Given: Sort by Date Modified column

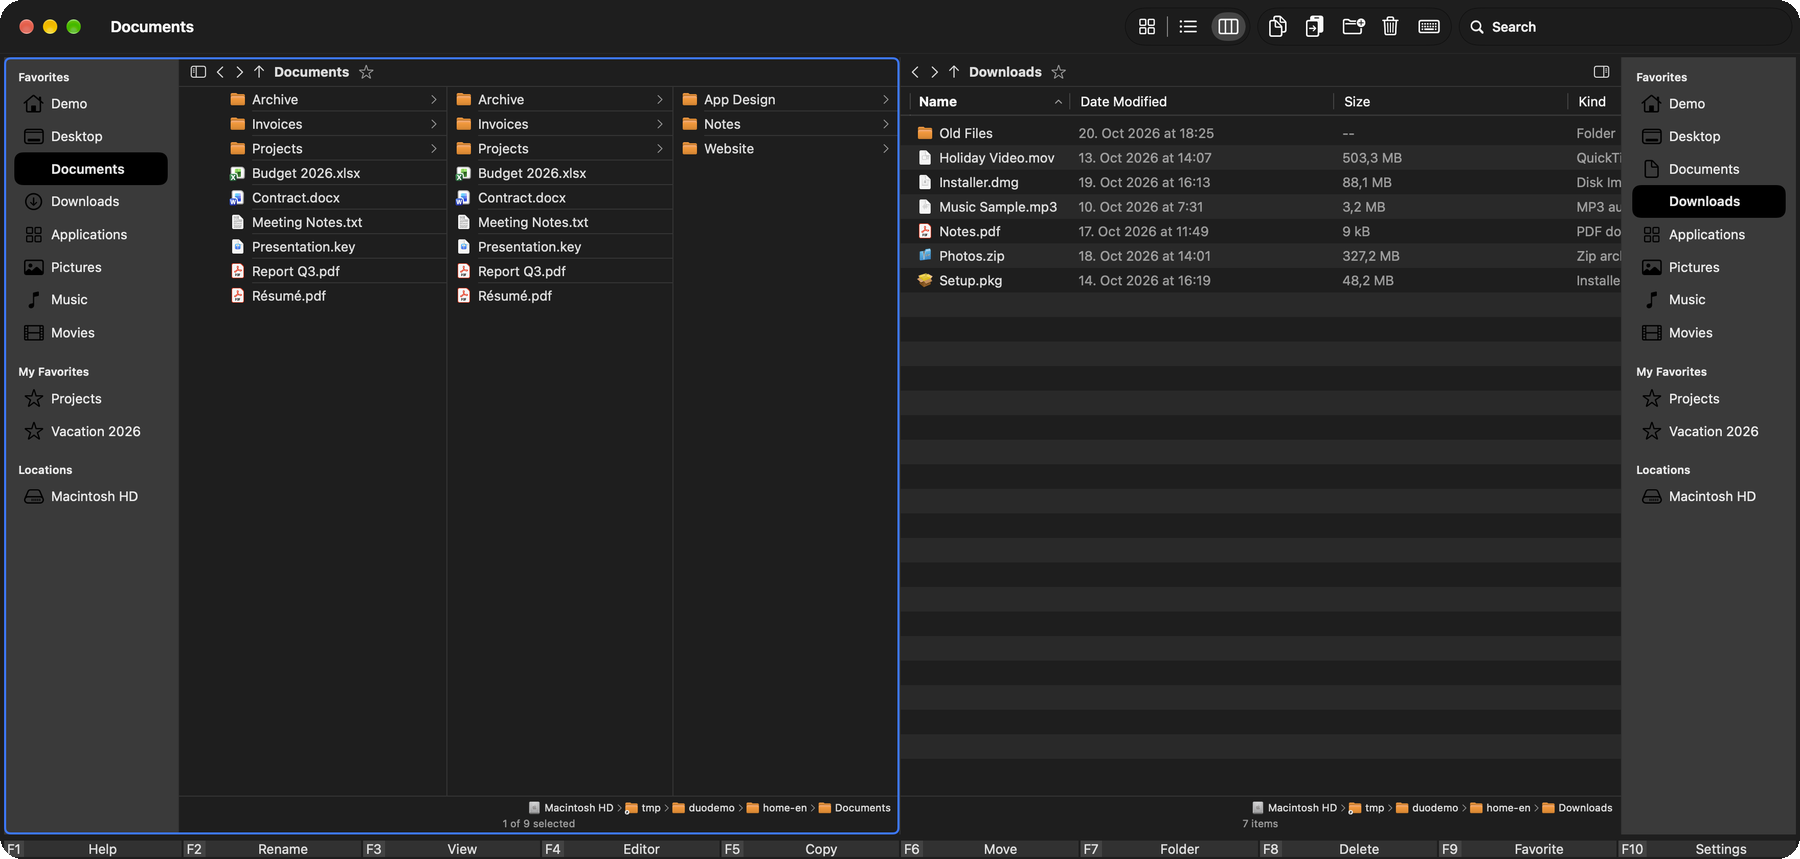Looking at the screenshot, I should [1201, 102].
